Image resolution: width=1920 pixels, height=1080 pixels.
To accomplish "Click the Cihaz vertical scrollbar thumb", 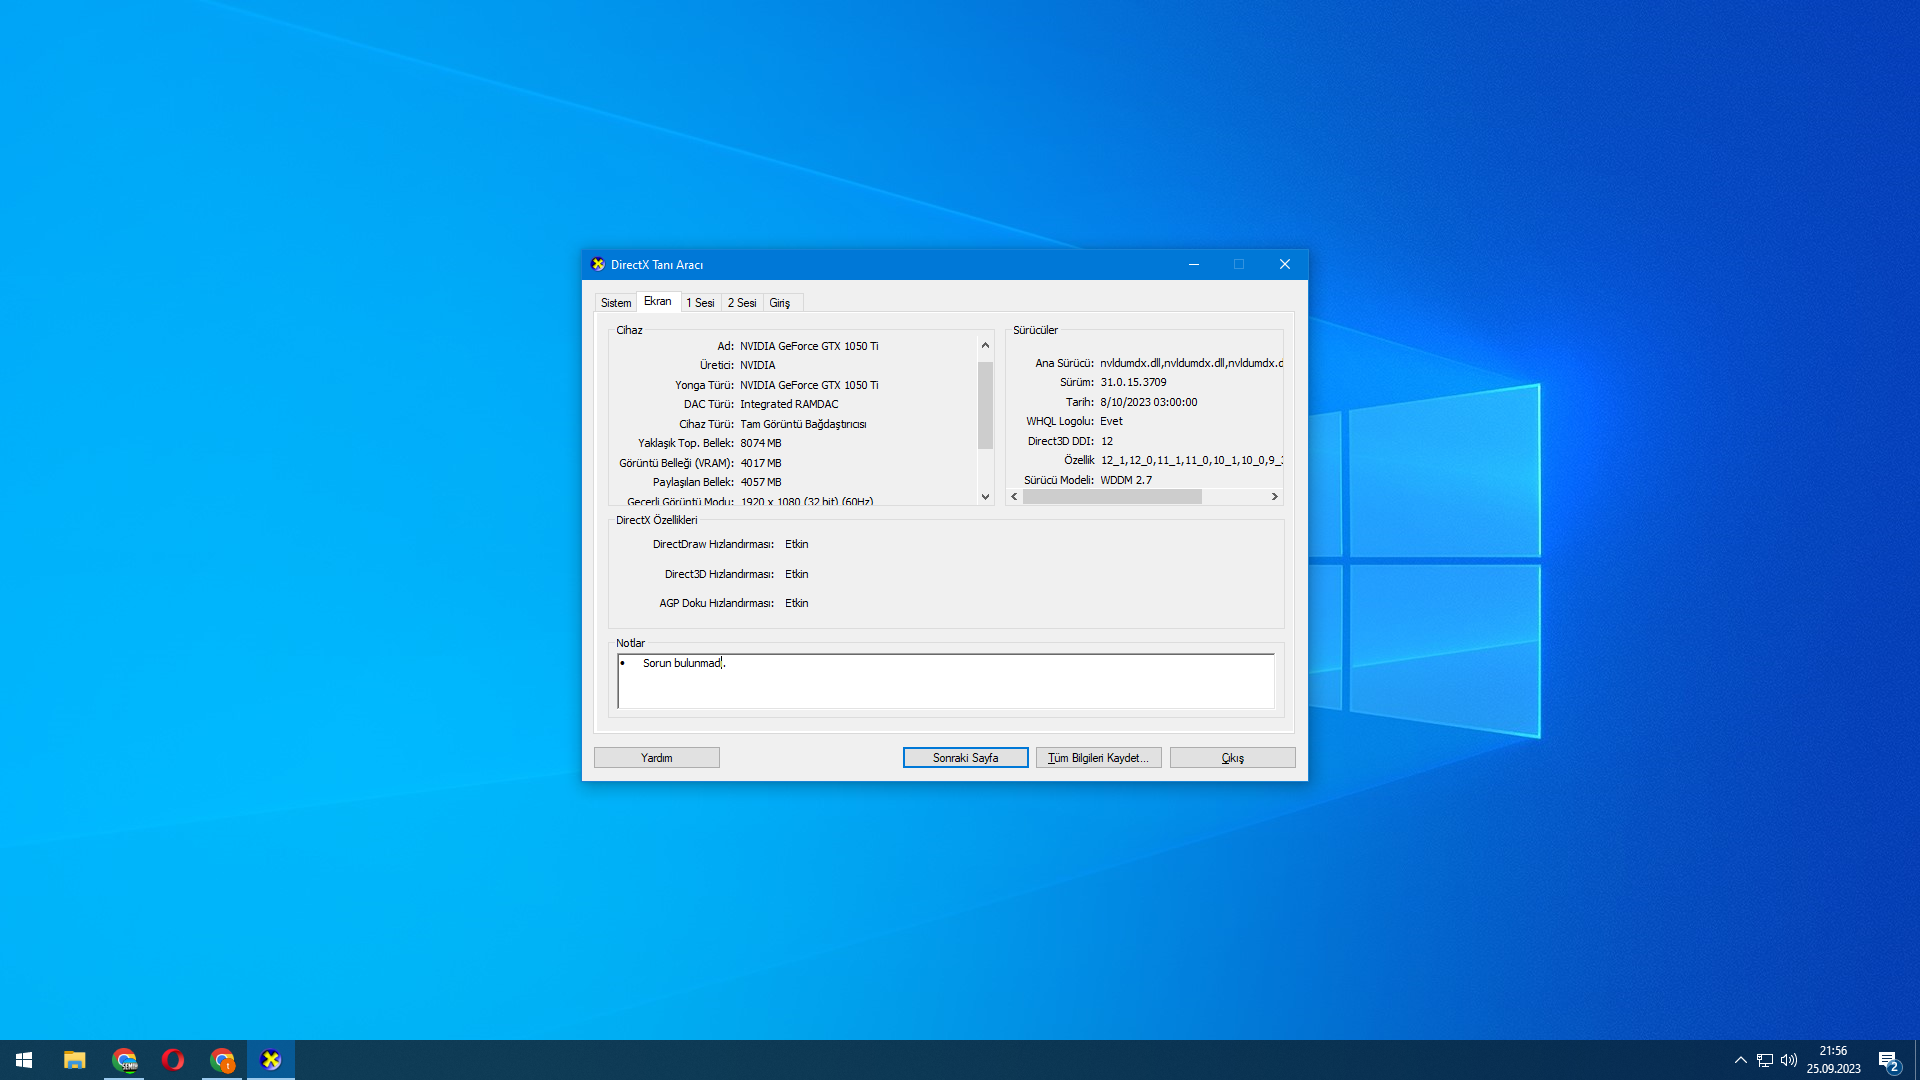I will pyautogui.click(x=985, y=405).
